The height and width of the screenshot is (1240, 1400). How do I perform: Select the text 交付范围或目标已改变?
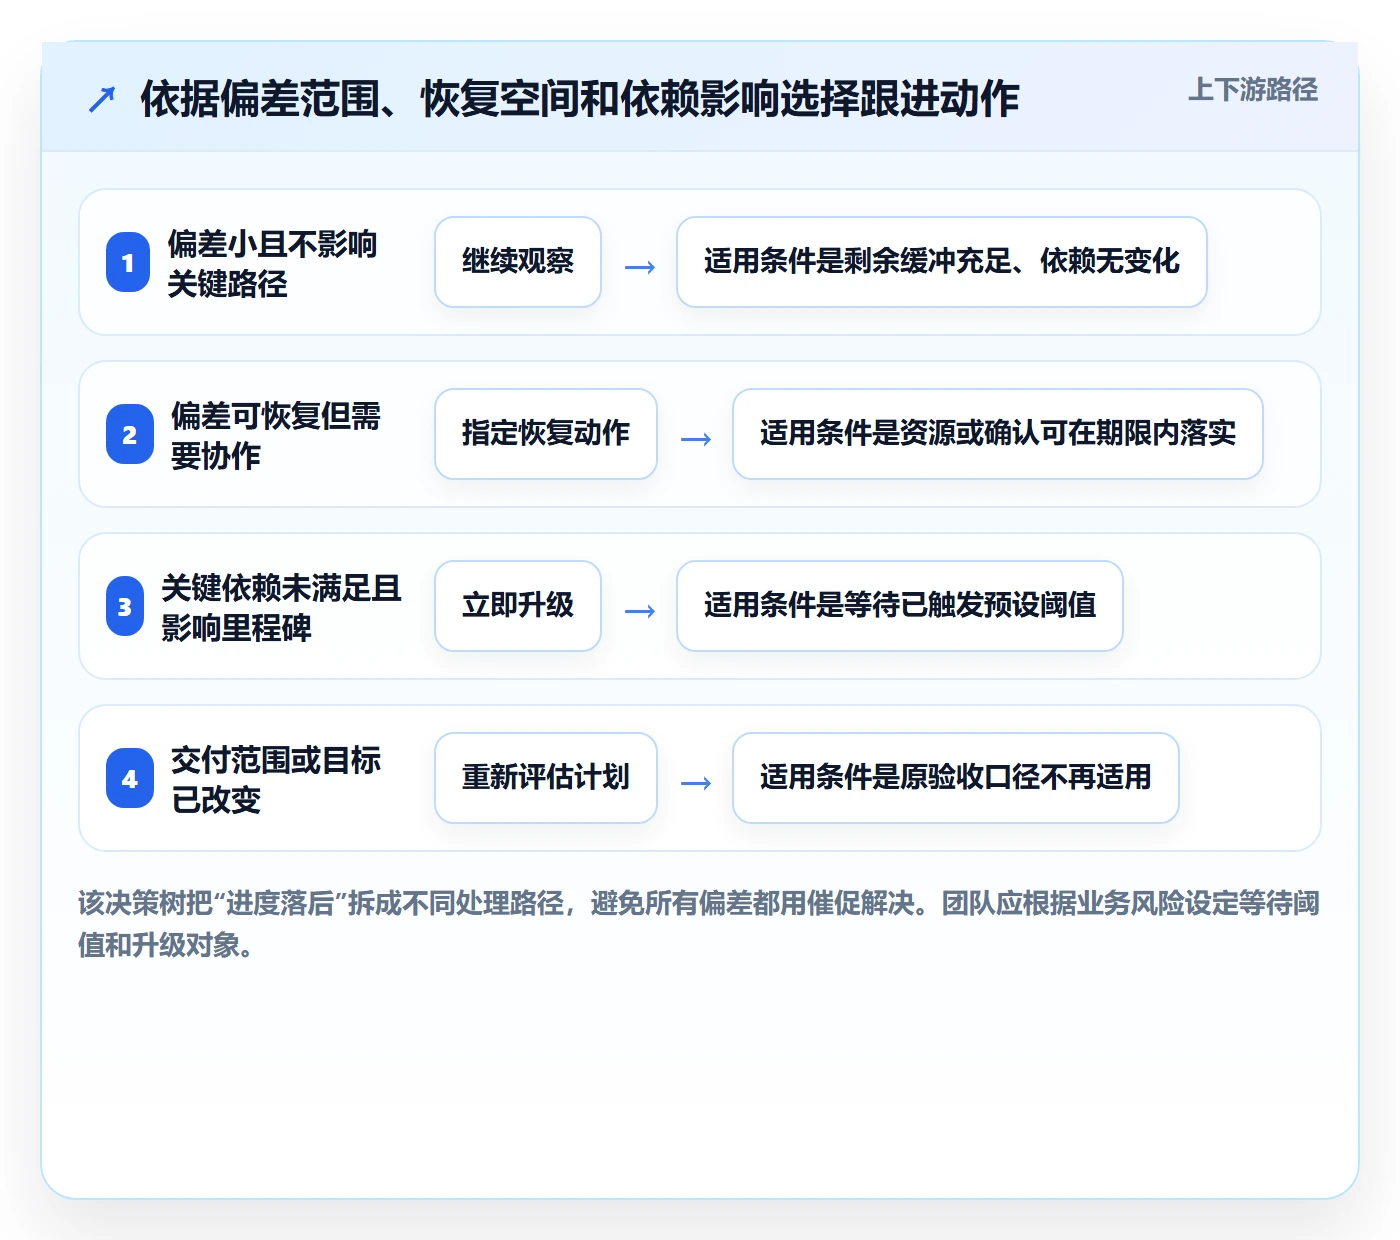(276, 779)
